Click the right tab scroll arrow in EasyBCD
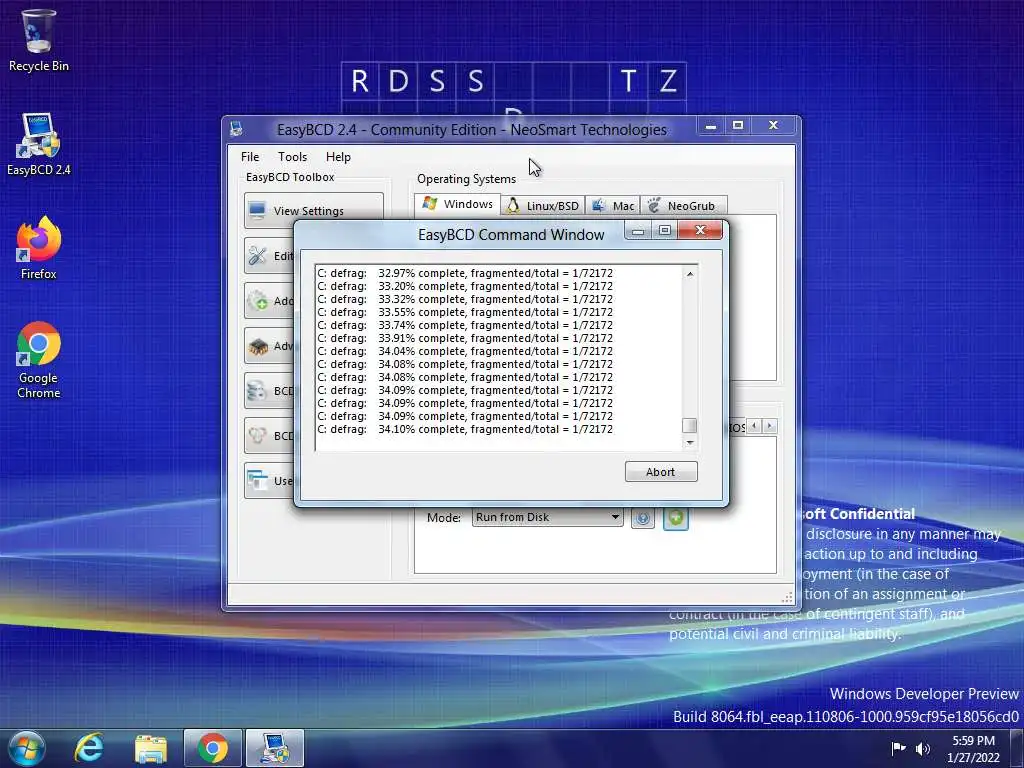 [769, 426]
